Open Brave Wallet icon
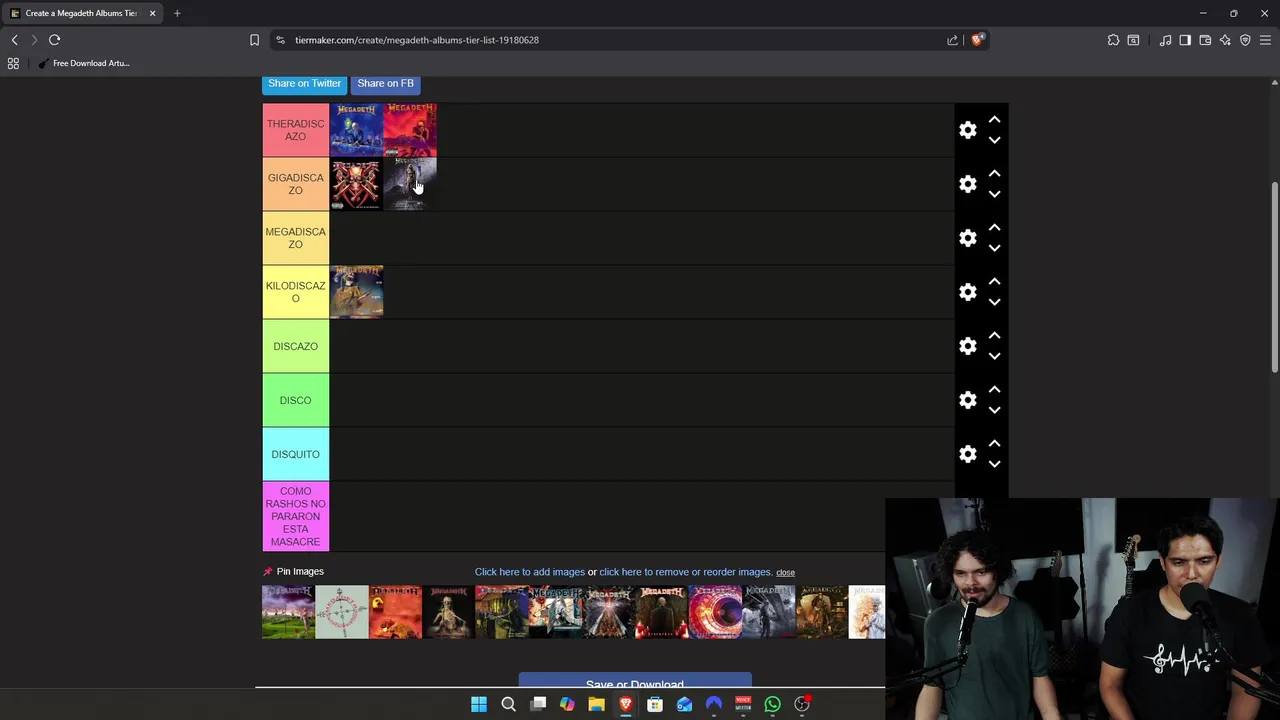This screenshot has height=720, width=1280. point(1205,40)
